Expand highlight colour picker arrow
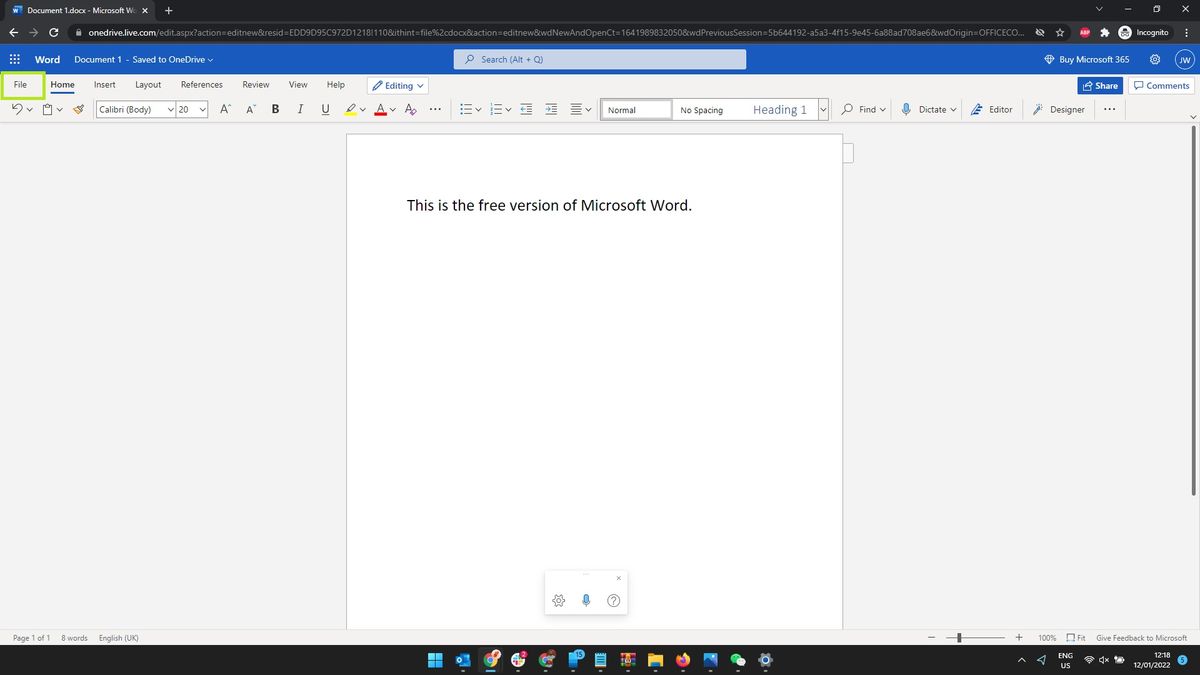This screenshot has width=1200, height=675. [x=362, y=110]
